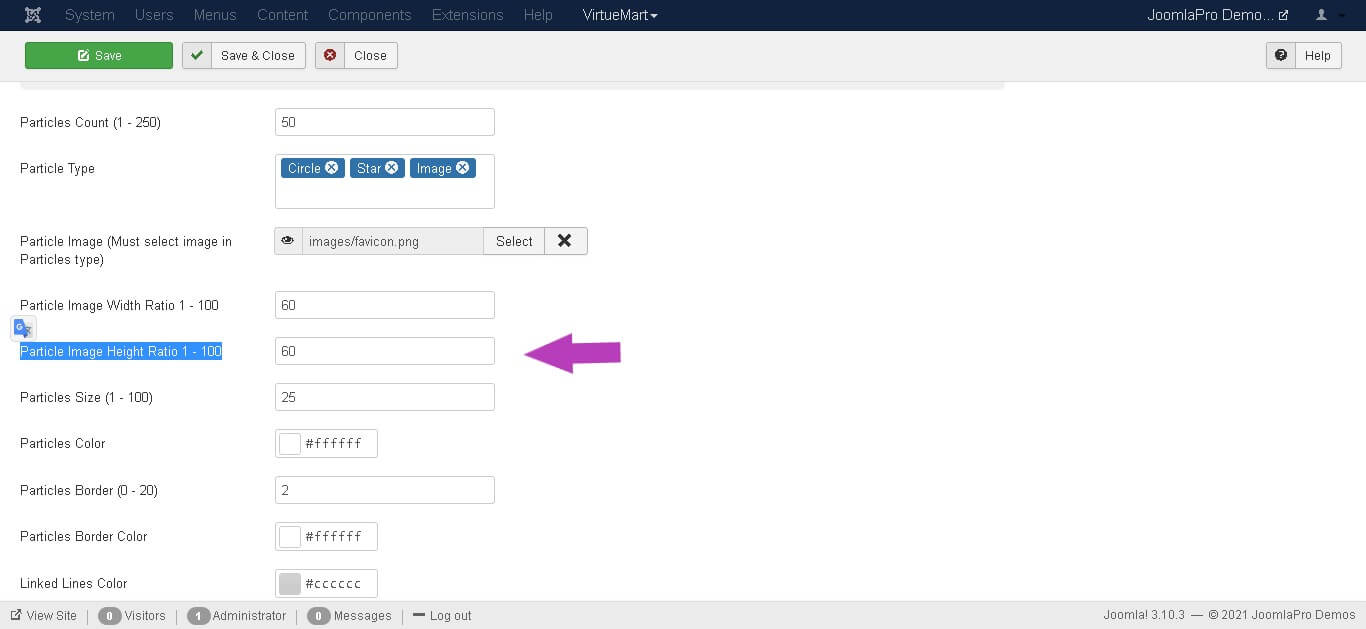The height and width of the screenshot is (629, 1366).
Task: Pick the Particles Color swatch
Action: tap(290, 444)
